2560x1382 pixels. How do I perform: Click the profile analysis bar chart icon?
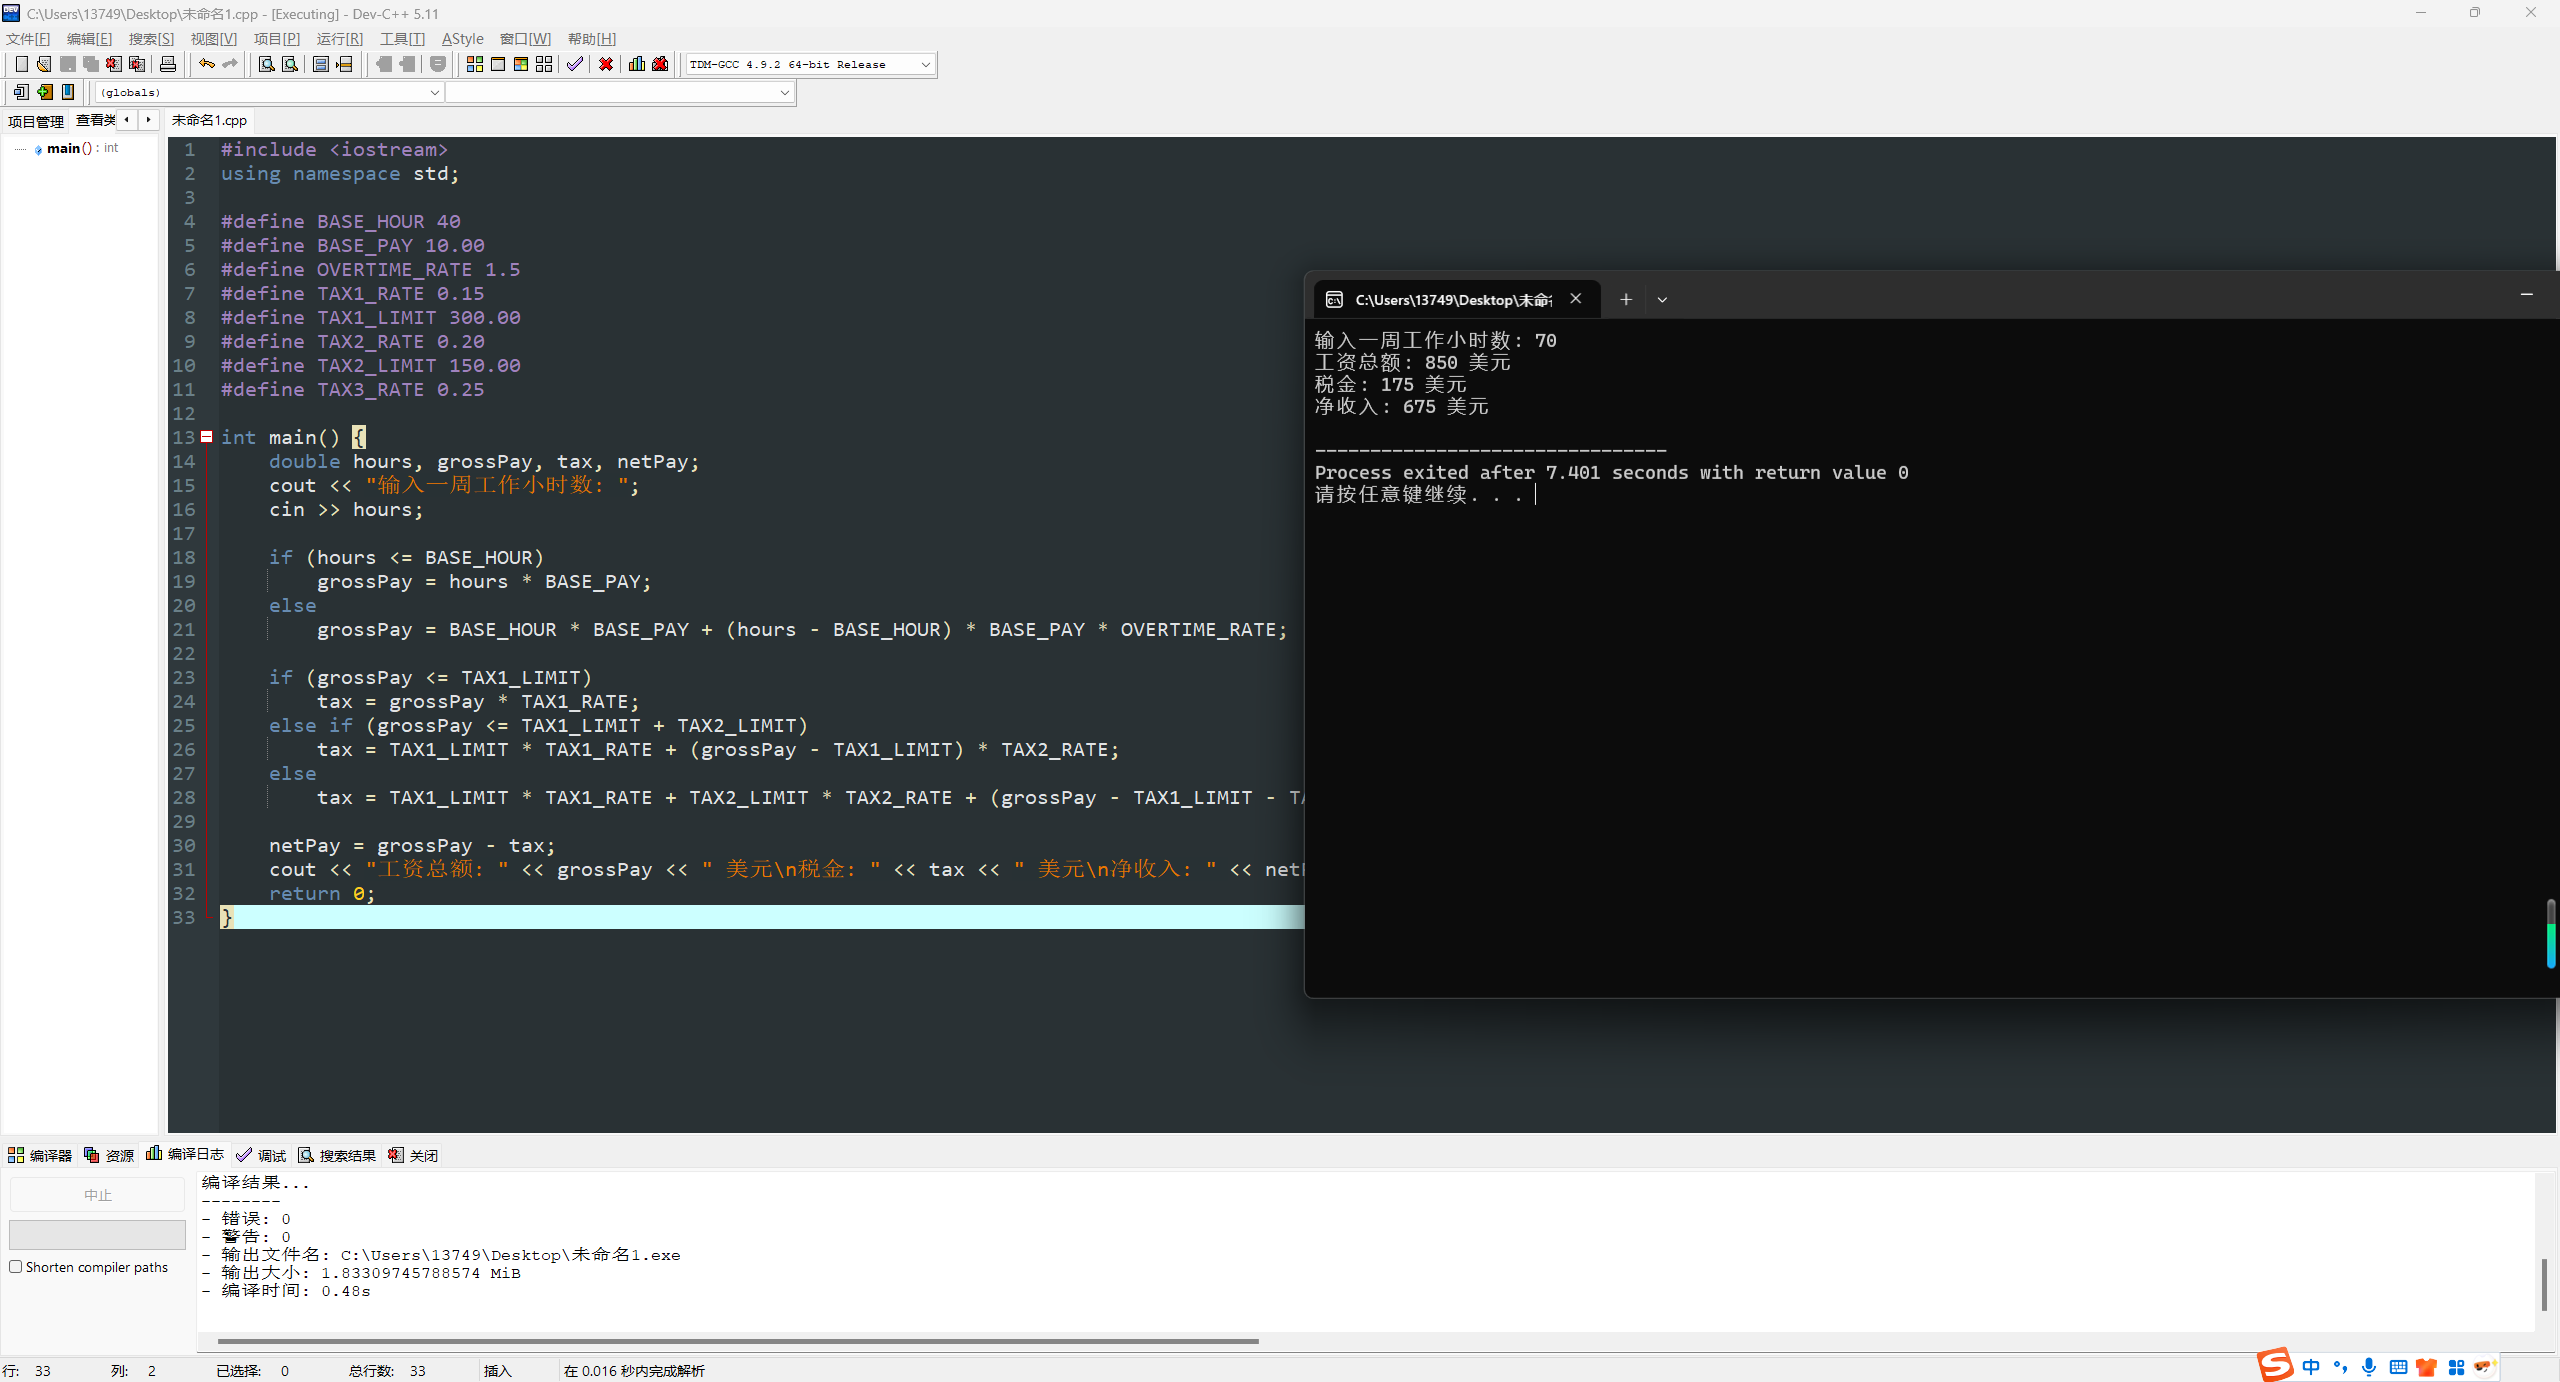[x=637, y=64]
